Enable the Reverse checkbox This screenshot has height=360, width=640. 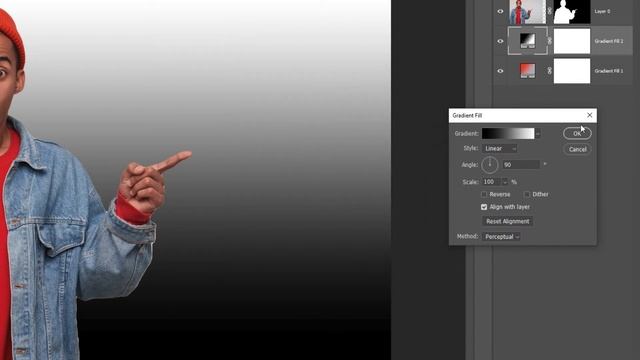pyautogui.click(x=484, y=194)
